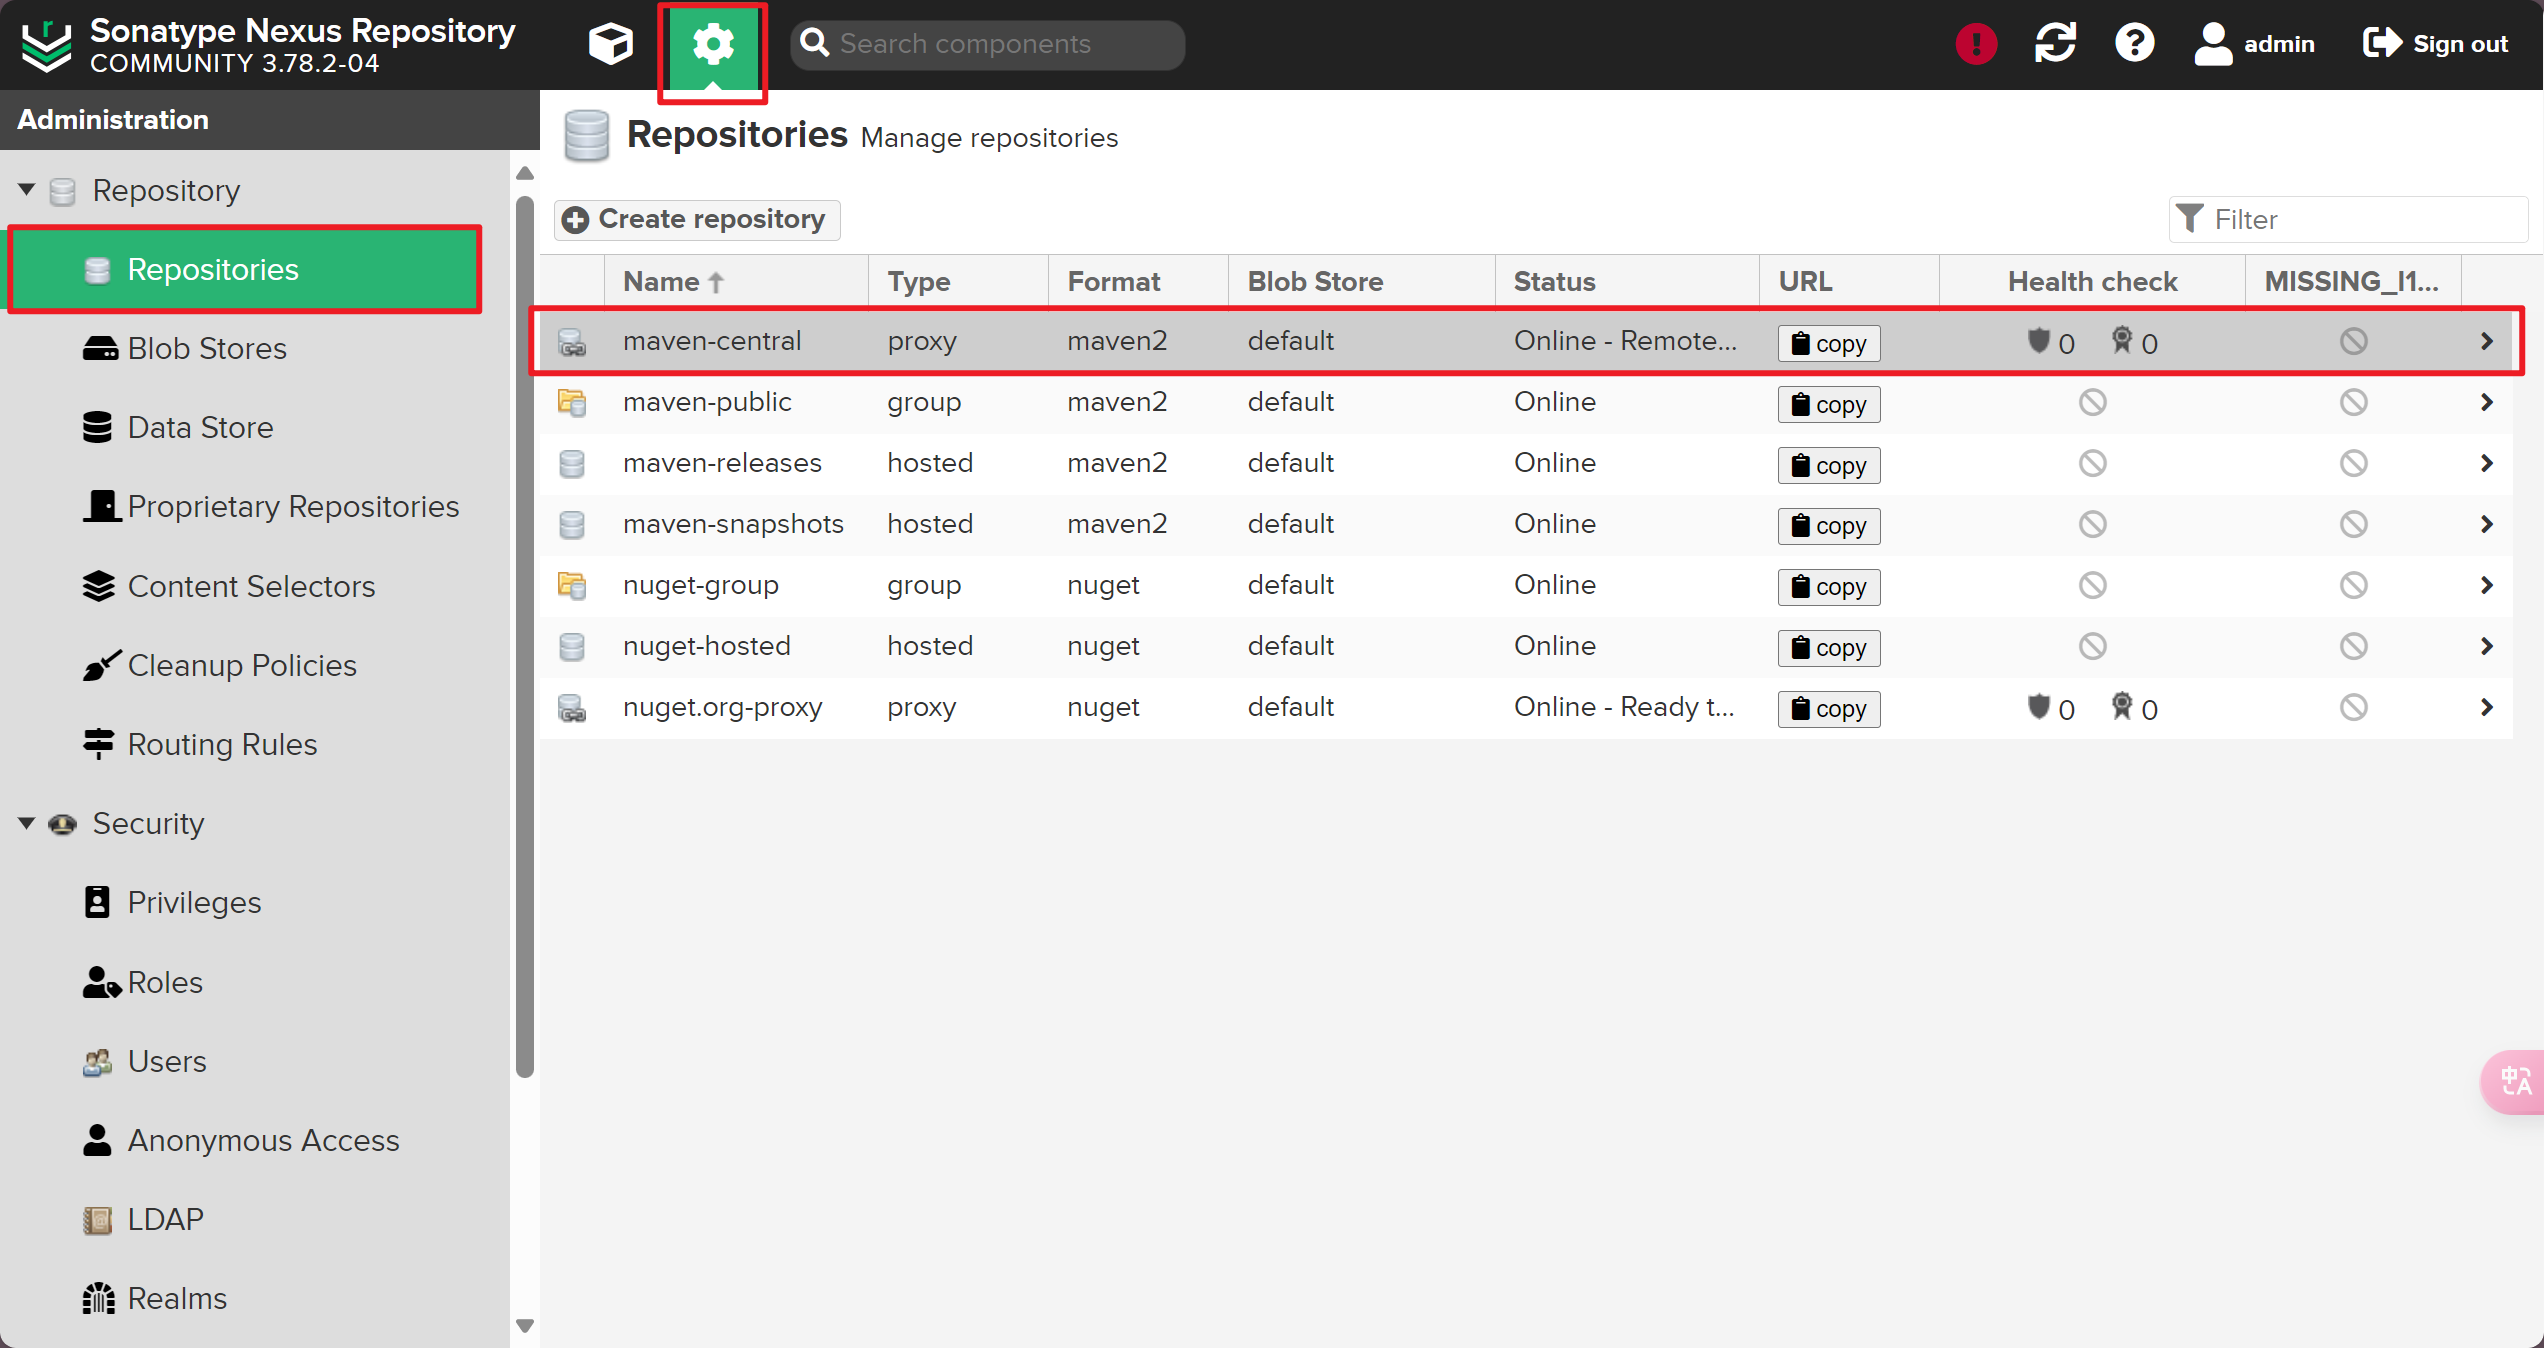
Task: Copy URL of maven-public
Action: (1829, 404)
